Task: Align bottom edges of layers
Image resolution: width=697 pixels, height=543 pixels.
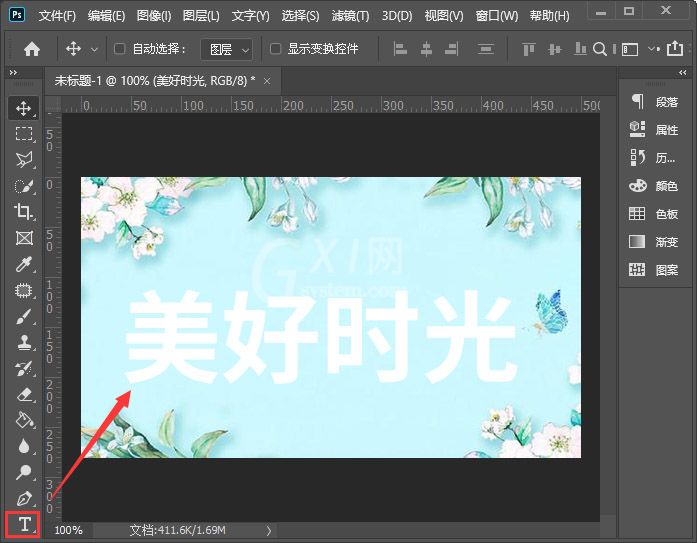Action: [x=580, y=49]
